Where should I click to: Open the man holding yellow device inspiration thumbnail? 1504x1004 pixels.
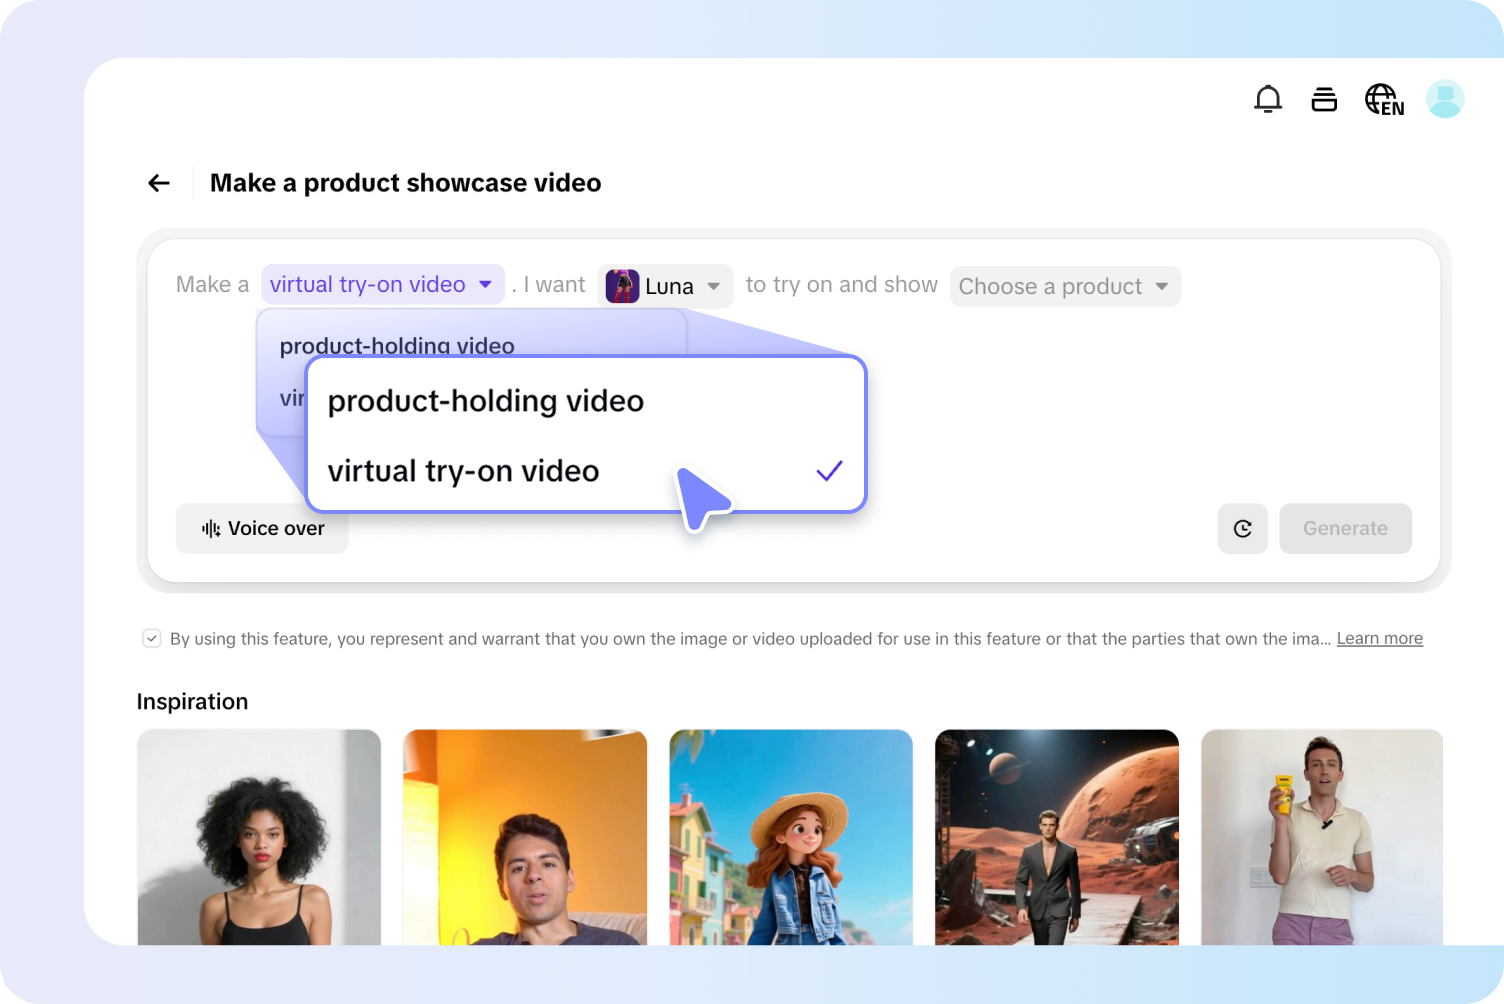pos(1321,838)
